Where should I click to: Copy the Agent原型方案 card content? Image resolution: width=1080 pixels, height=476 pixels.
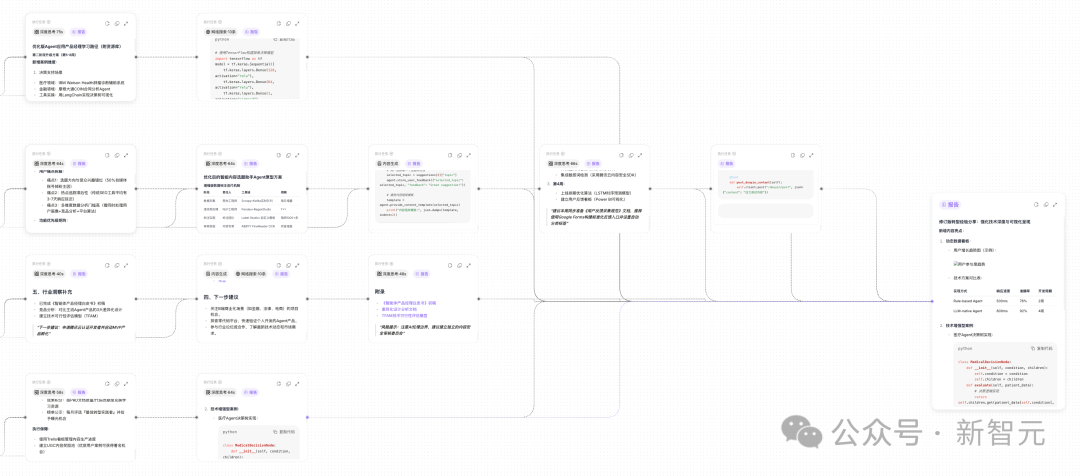pyautogui.click(x=287, y=154)
